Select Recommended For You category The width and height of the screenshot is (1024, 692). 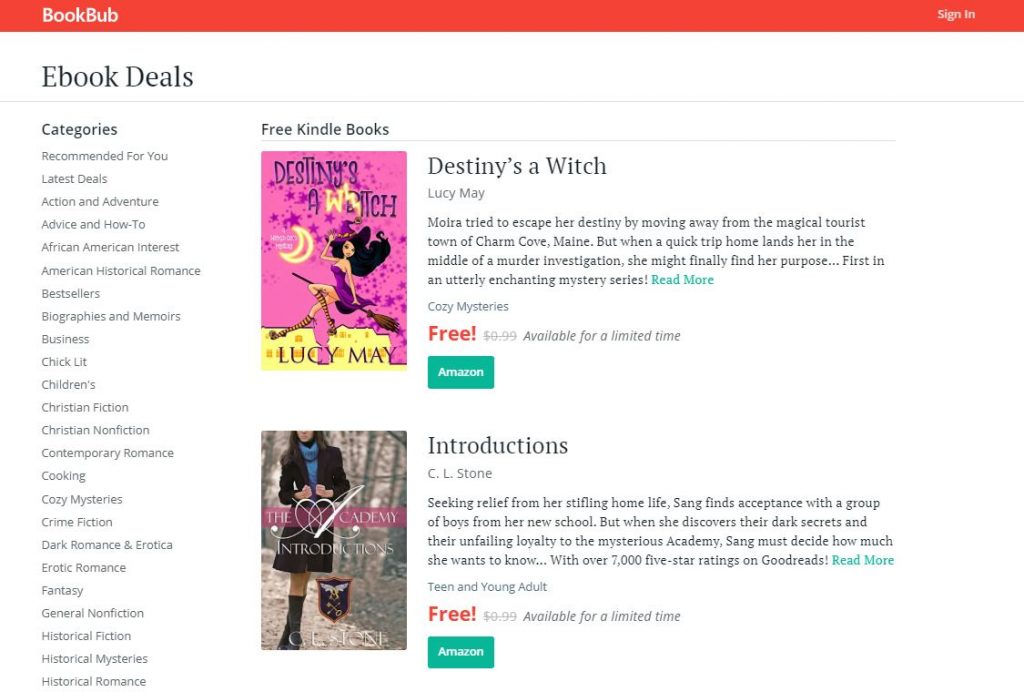(x=104, y=156)
